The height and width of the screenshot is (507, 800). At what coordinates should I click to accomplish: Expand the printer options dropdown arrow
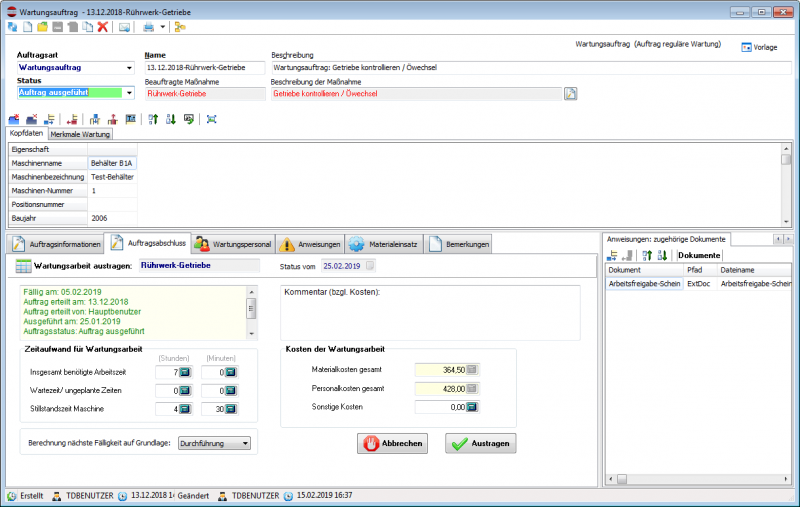click(163, 27)
